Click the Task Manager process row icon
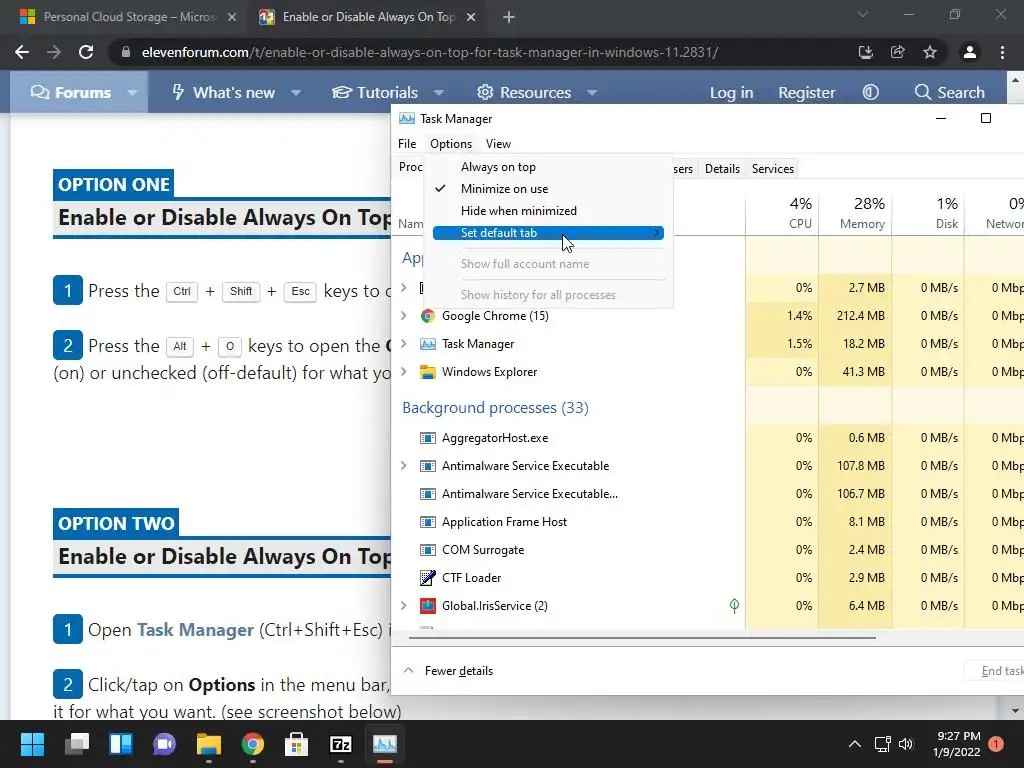Screen dimensions: 1024x768 (x=428, y=344)
